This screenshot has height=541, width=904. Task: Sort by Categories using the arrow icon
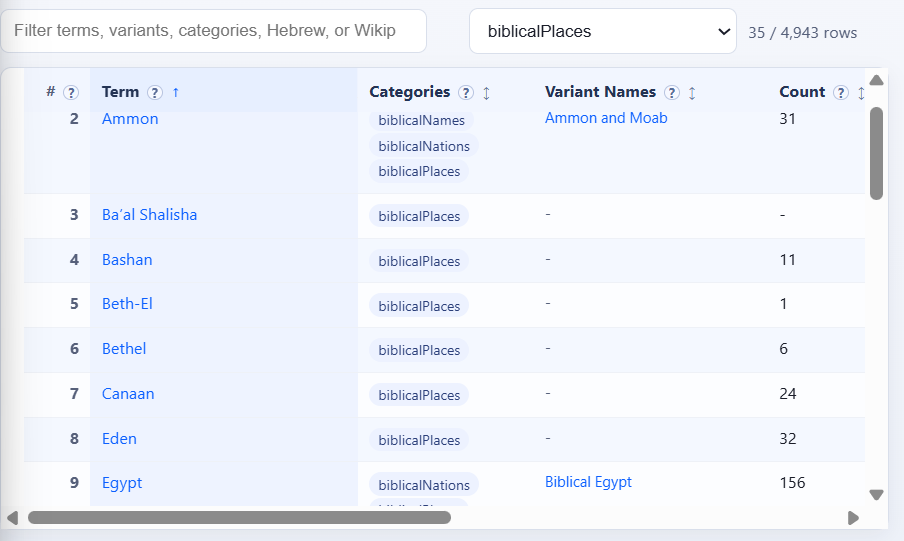tap(487, 92)
